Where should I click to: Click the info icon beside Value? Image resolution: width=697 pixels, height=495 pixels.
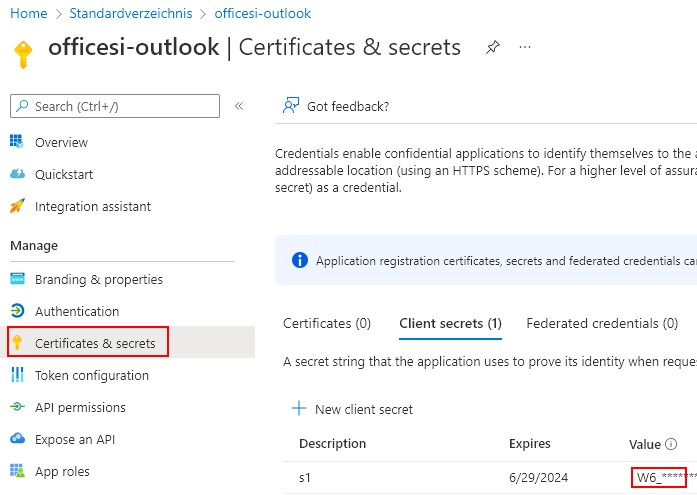671,444
